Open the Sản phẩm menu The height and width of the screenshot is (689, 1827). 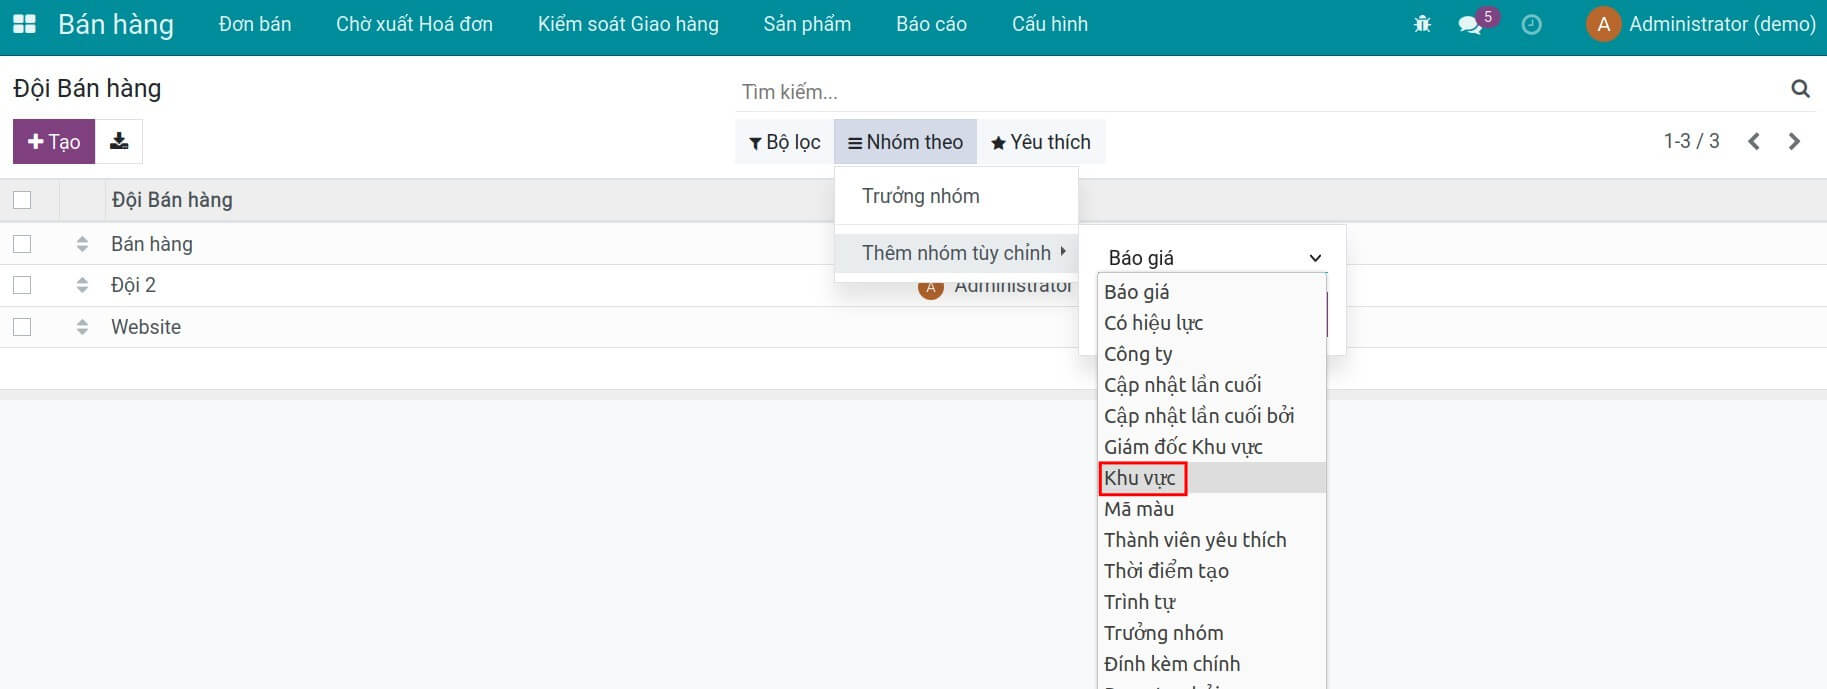click(x=807, y=24)
